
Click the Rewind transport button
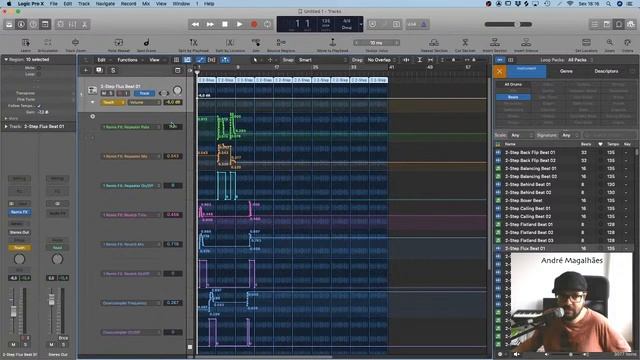coord(196,24)
